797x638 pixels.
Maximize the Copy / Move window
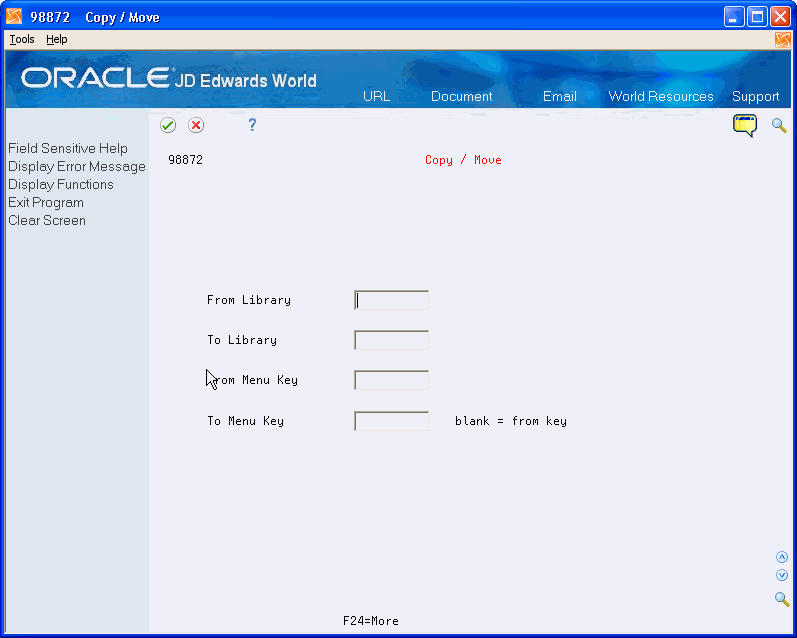[x=757, y=17]
